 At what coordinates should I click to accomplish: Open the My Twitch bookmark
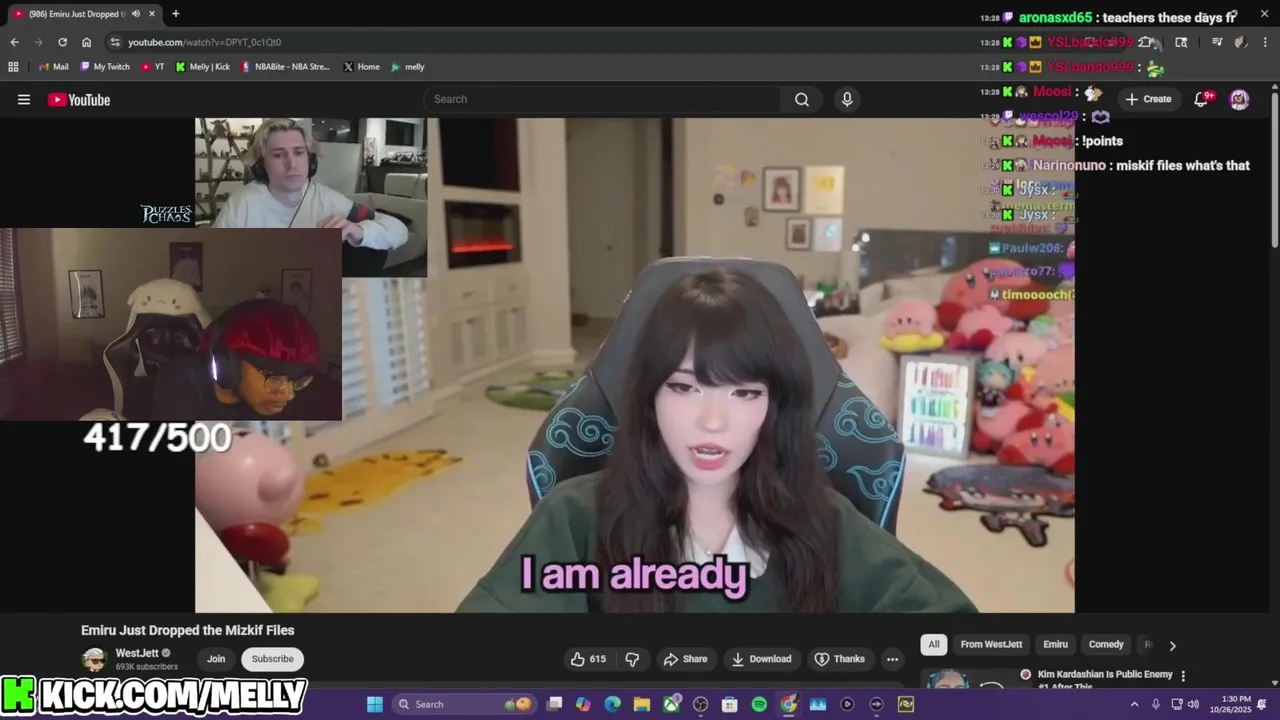coord(104,67)
